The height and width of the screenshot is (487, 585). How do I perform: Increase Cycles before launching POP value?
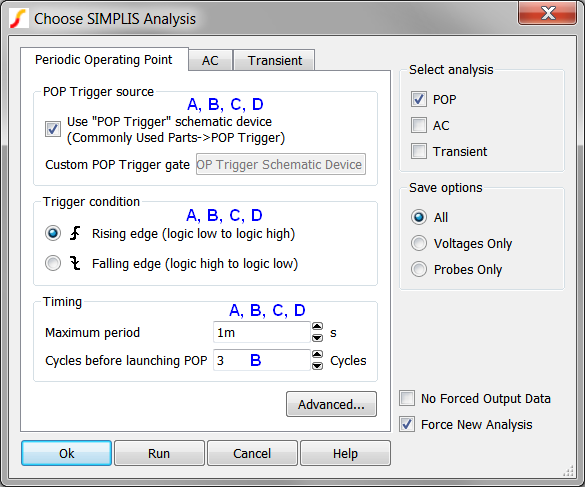[317, 355]
